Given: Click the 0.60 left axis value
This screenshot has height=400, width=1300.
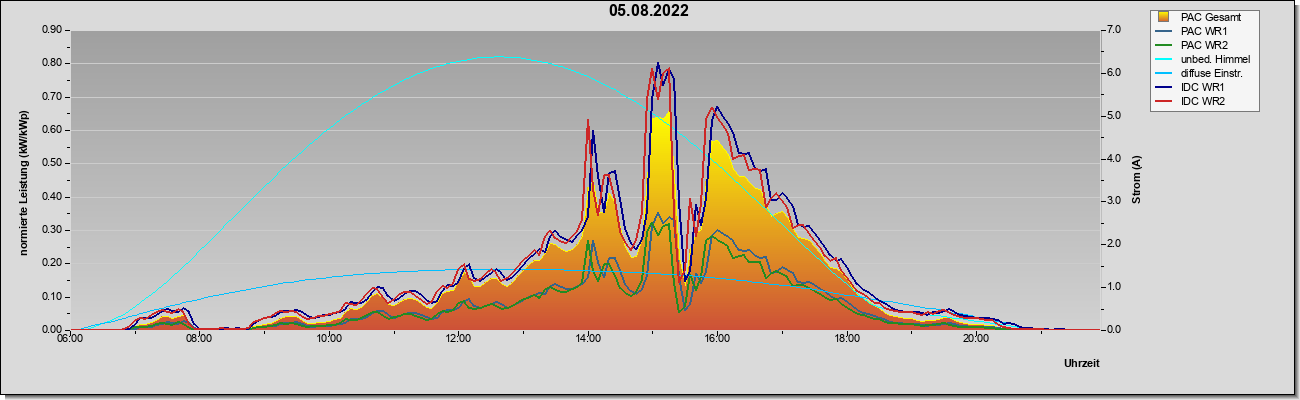Looking at the screenshot, I should (52, 130).
